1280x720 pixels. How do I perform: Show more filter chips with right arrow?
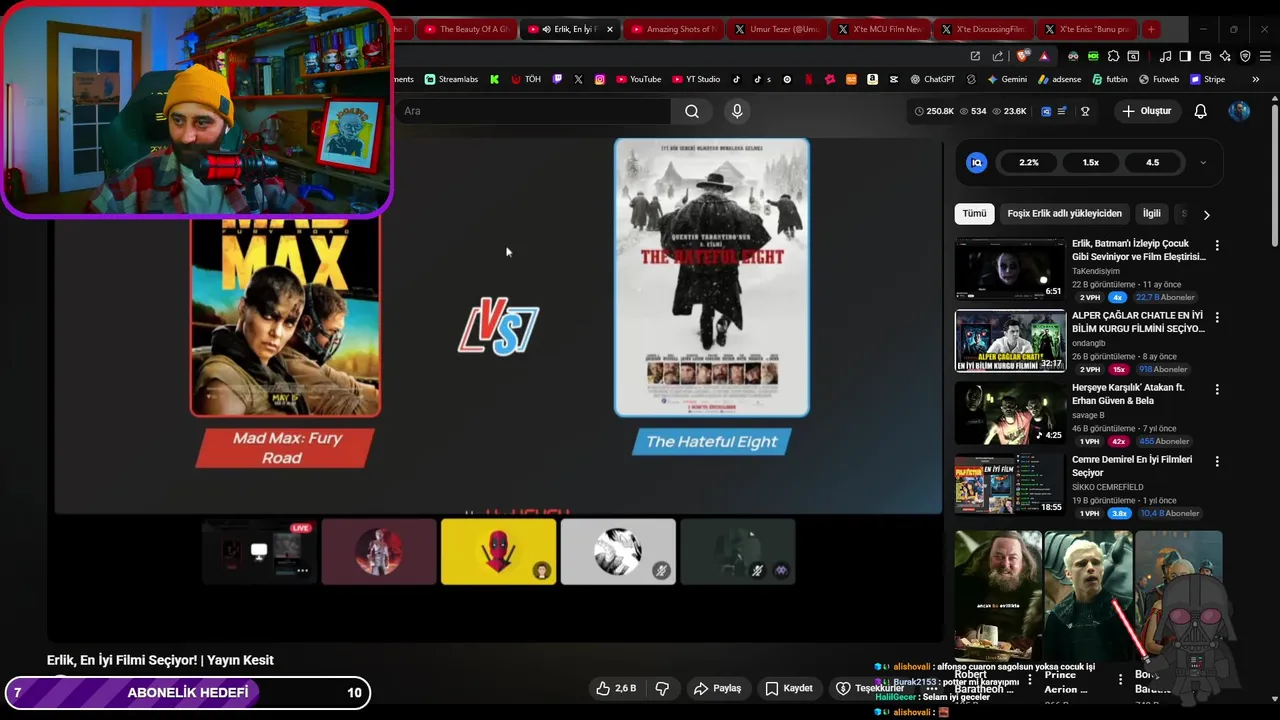[x=1206, y=214]
